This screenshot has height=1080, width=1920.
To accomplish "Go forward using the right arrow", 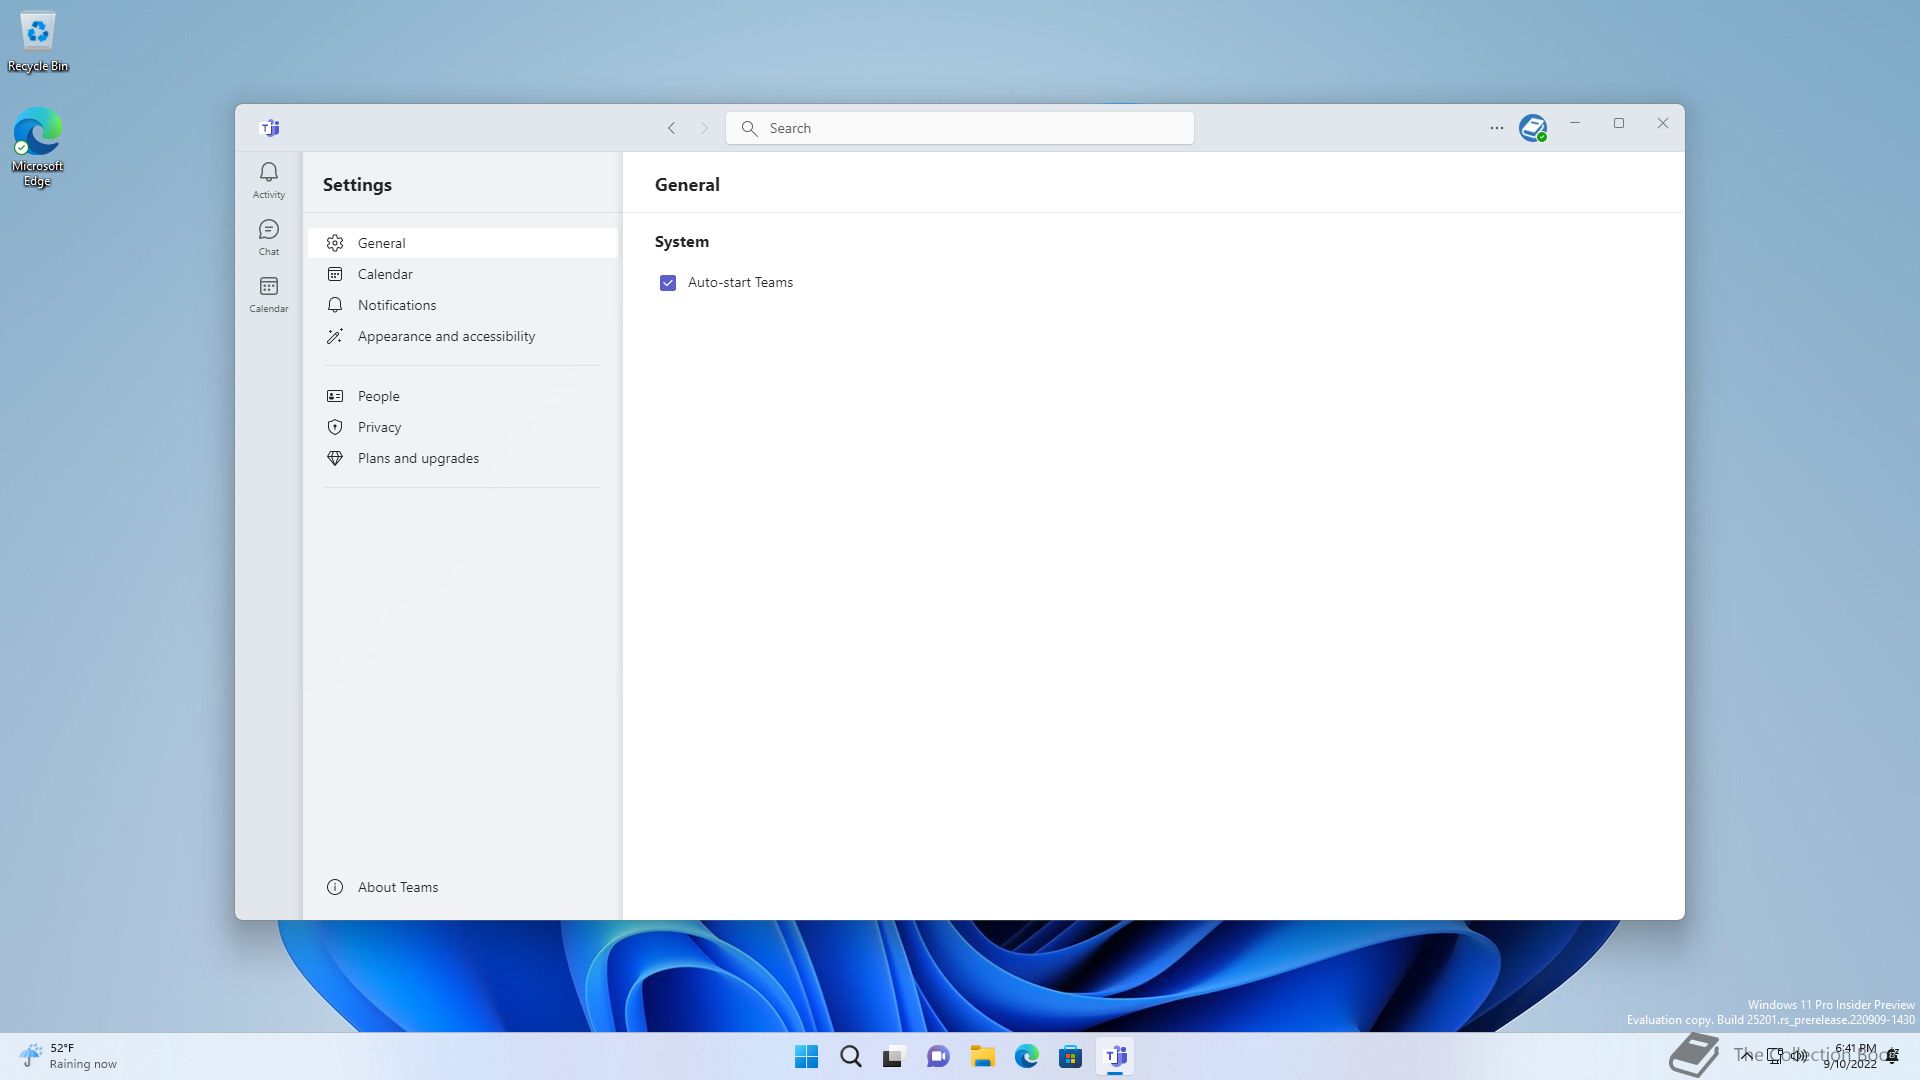I will (x=704, y=128).
